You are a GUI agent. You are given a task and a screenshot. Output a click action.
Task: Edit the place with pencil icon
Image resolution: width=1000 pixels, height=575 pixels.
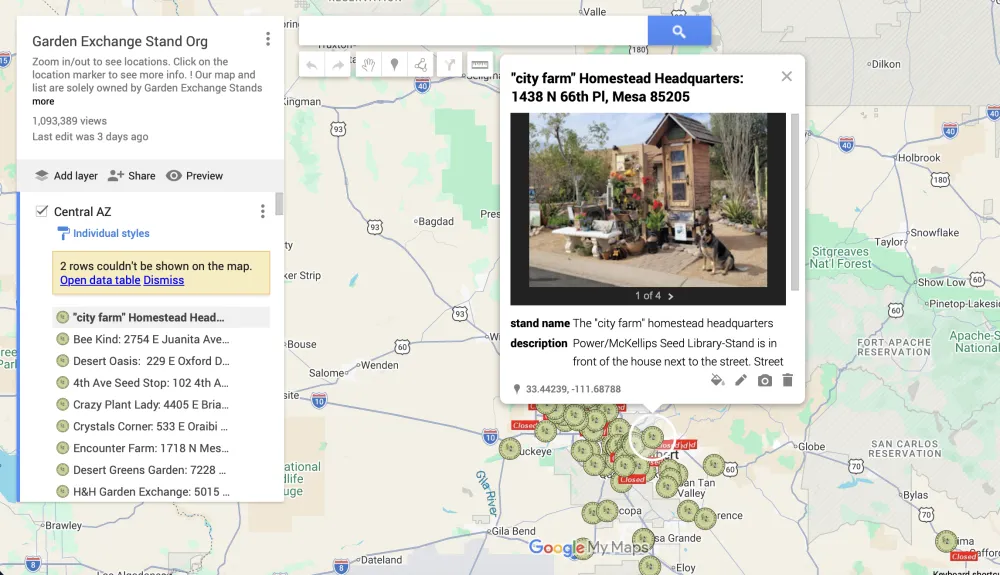click(x=741, y=380)
